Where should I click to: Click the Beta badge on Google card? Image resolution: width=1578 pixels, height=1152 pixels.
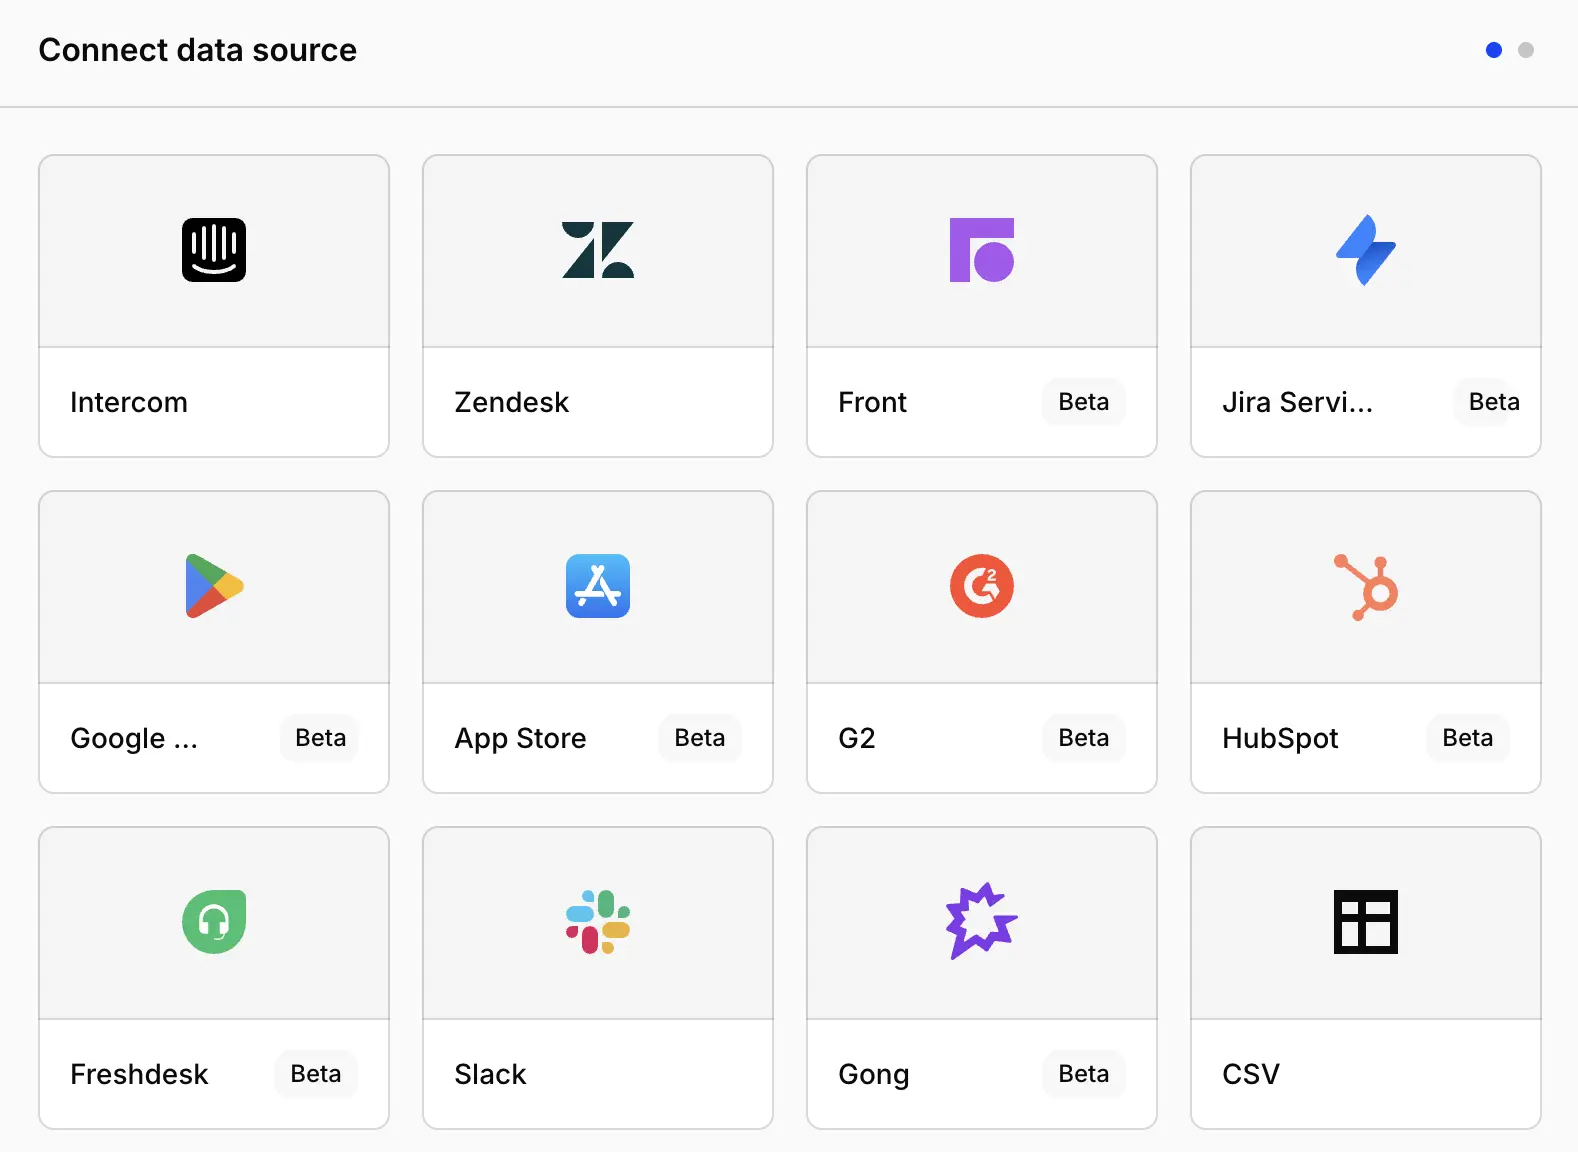pos(320,738)
